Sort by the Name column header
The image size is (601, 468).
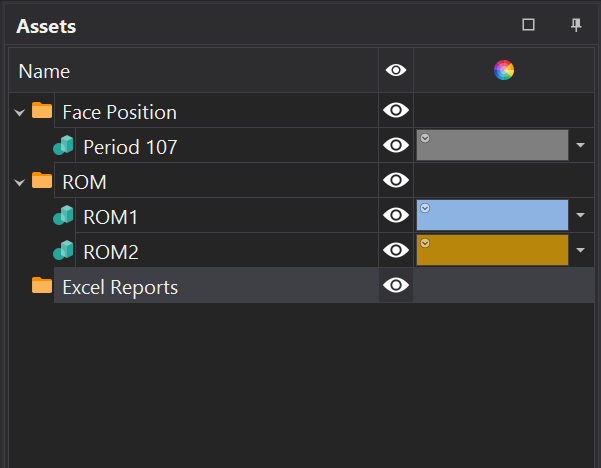[45, 72]
